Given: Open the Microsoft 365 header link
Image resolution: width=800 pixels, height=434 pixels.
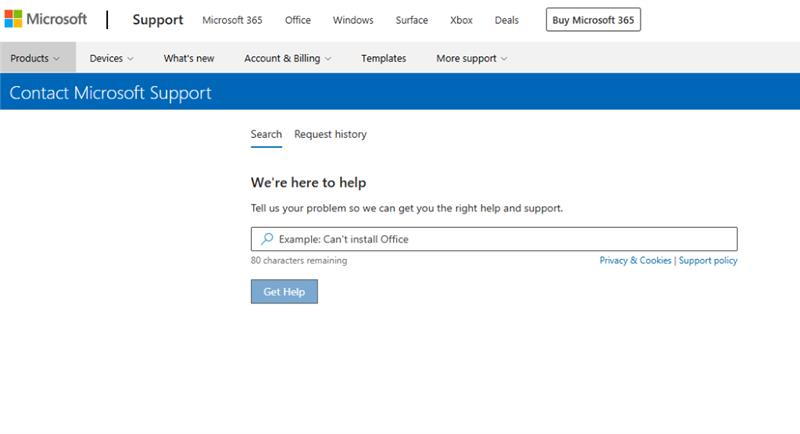Looking at the screenshot, I should tap(232, 20).
